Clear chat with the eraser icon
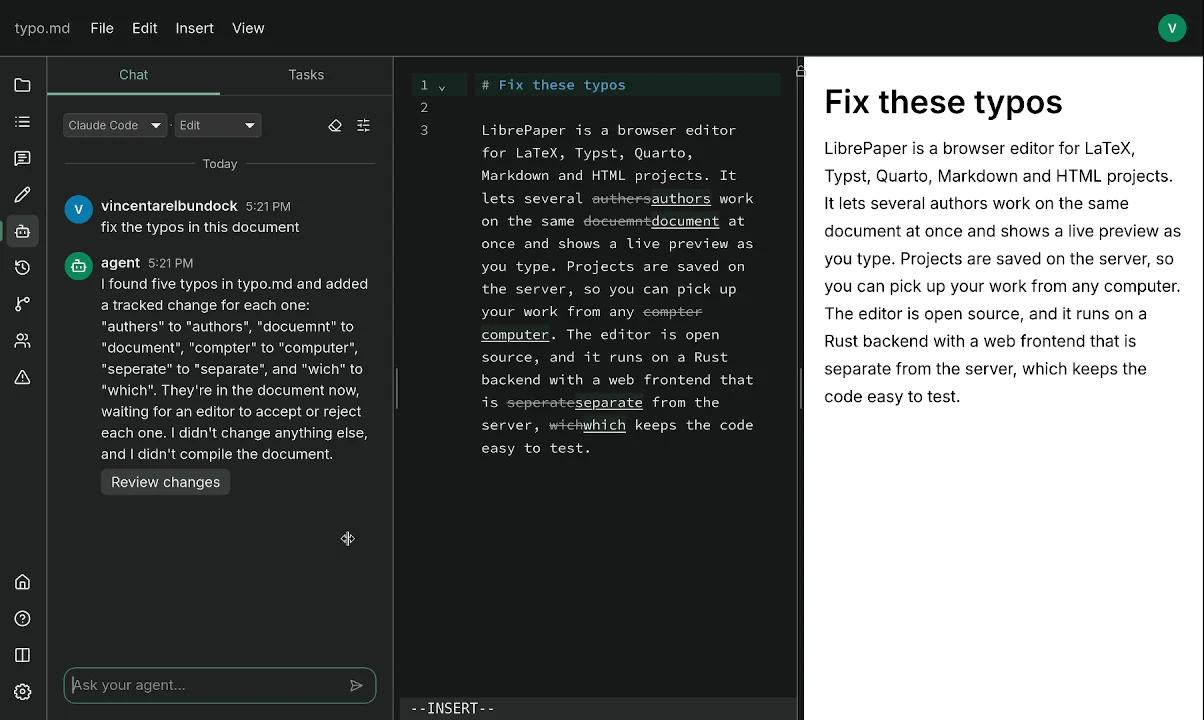The image size is (1204, 720). [335, 126]
